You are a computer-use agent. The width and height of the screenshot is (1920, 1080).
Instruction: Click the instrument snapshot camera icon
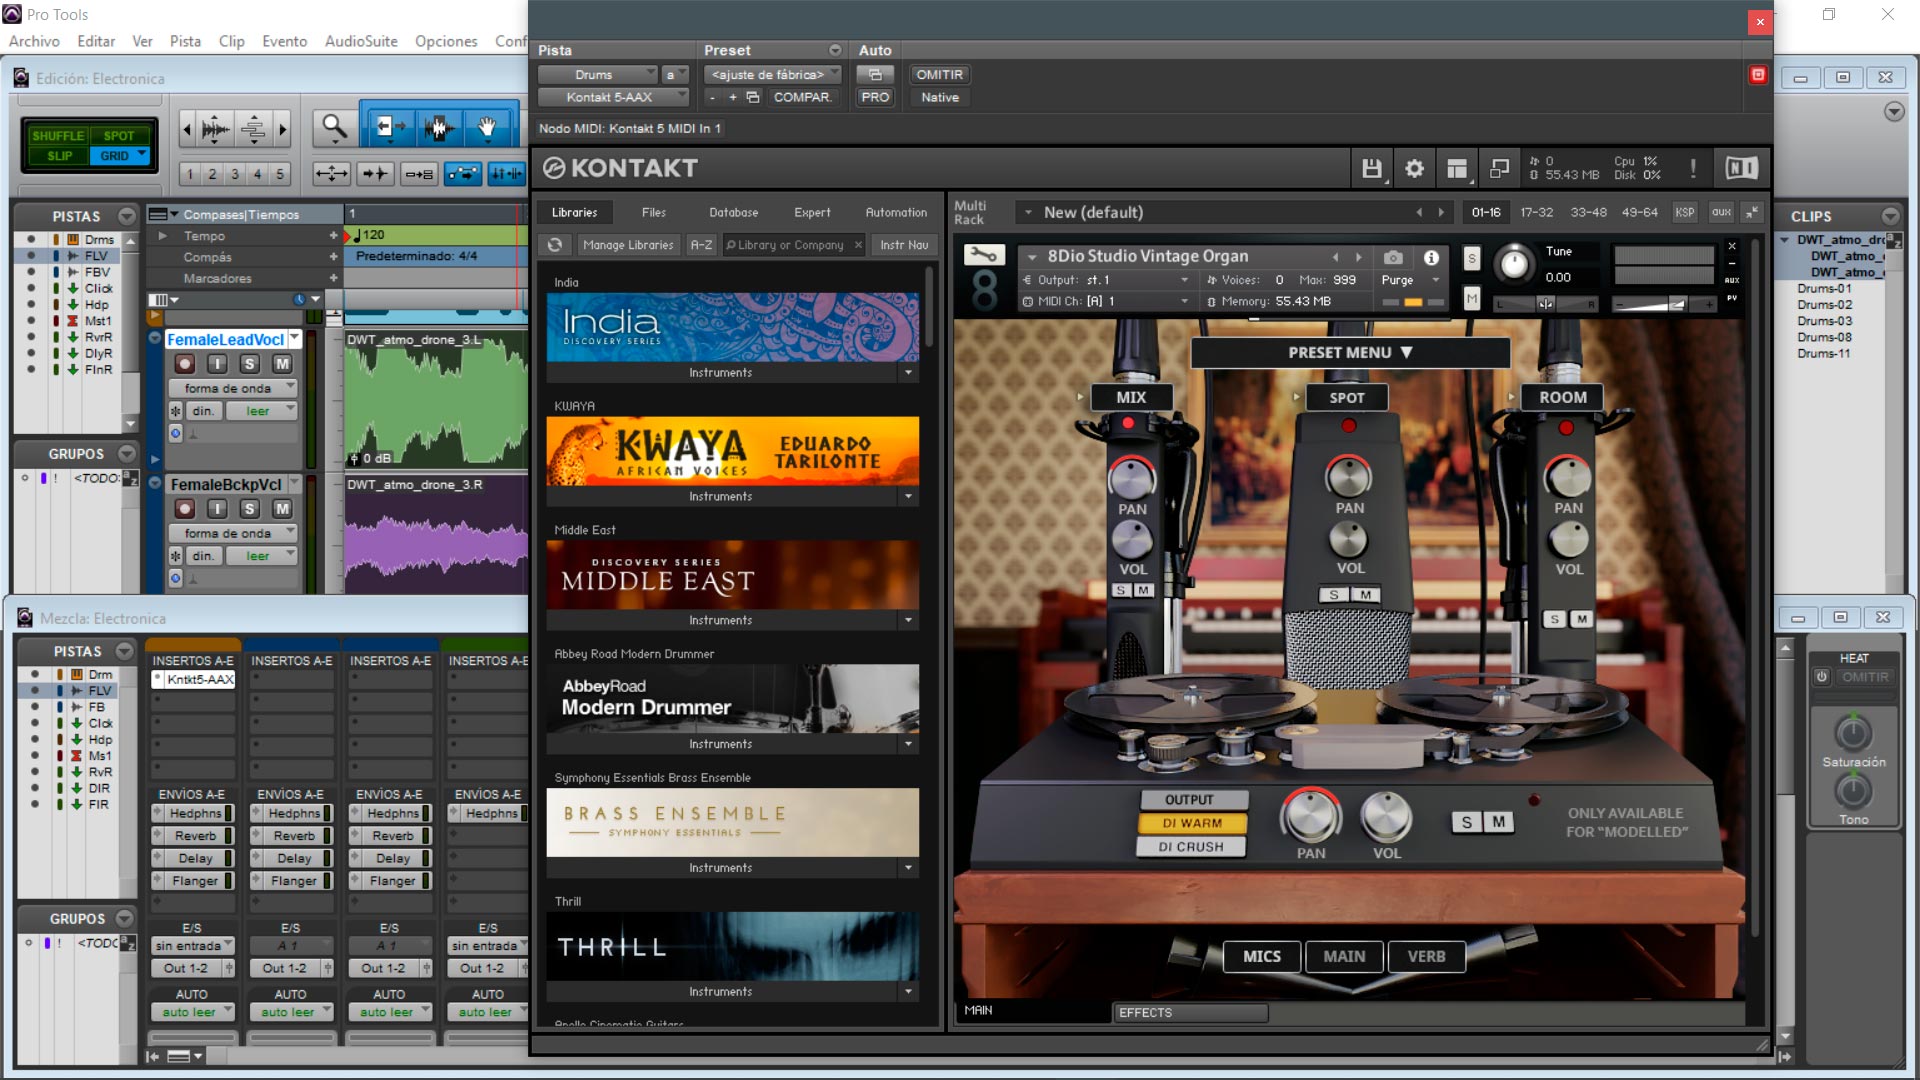[x=1393, y=257]
